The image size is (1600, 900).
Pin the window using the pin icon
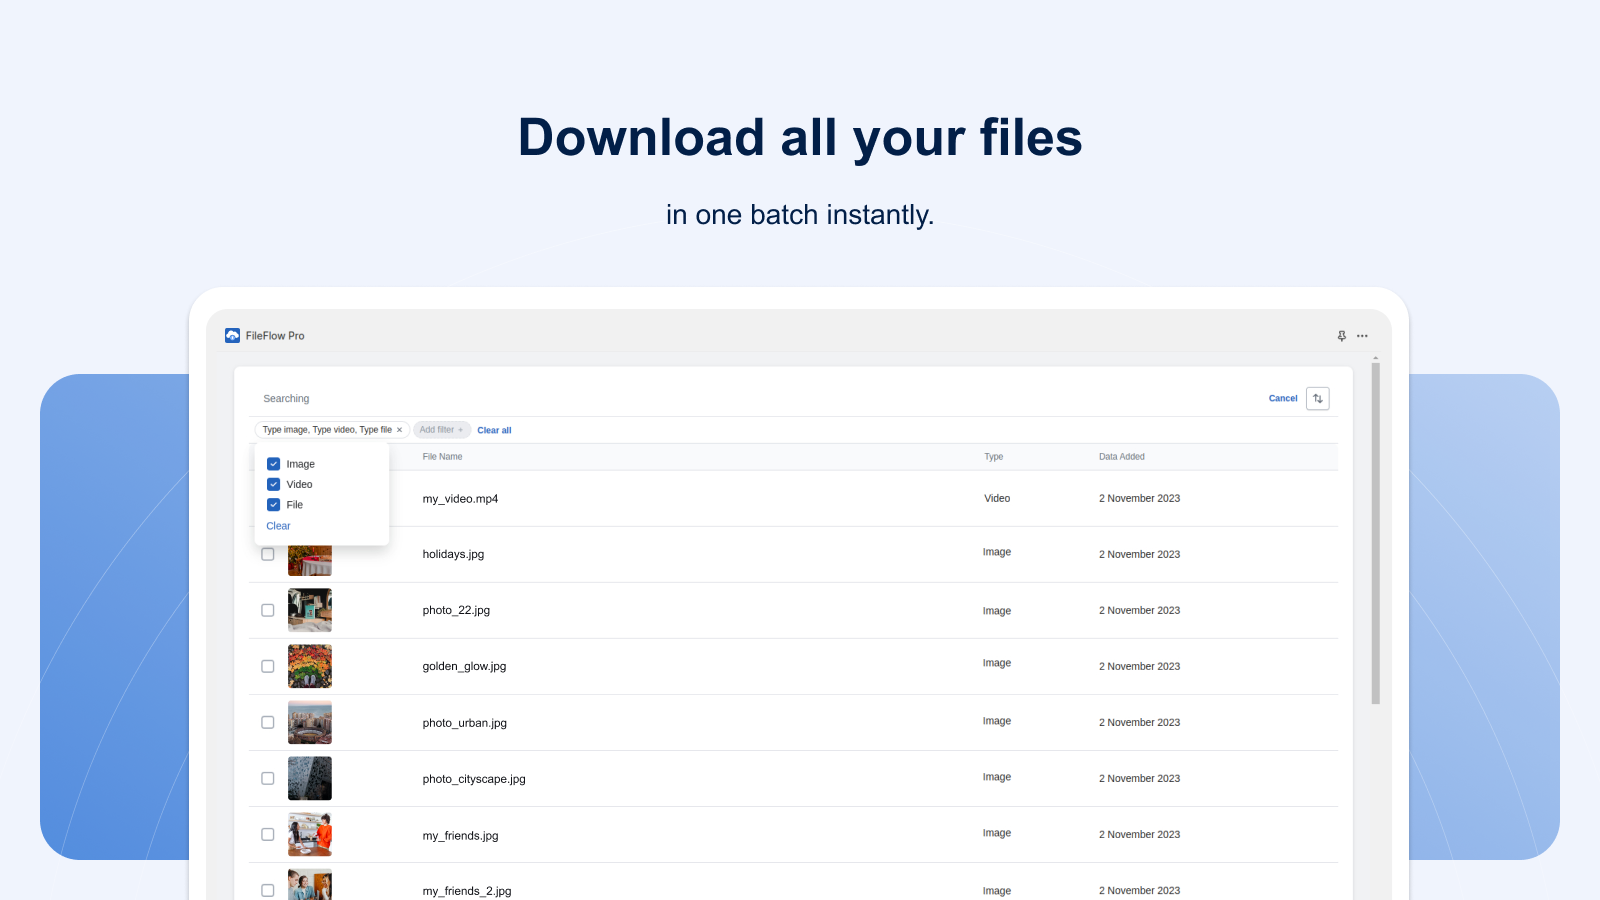[1341, 336]
